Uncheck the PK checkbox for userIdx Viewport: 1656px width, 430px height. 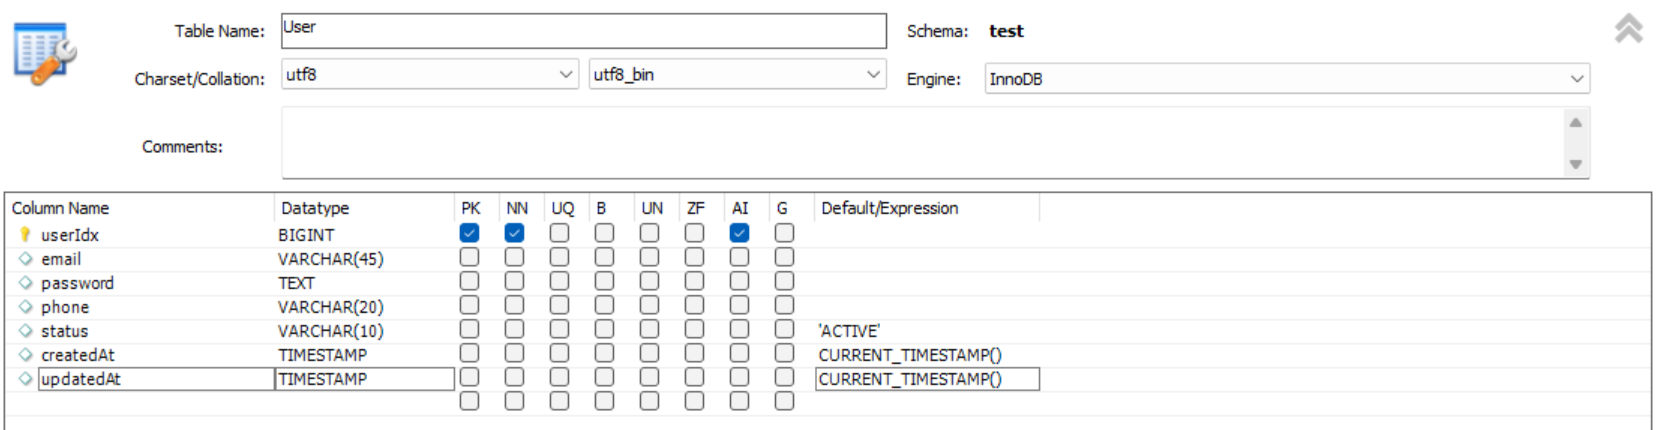pos(469,233)
